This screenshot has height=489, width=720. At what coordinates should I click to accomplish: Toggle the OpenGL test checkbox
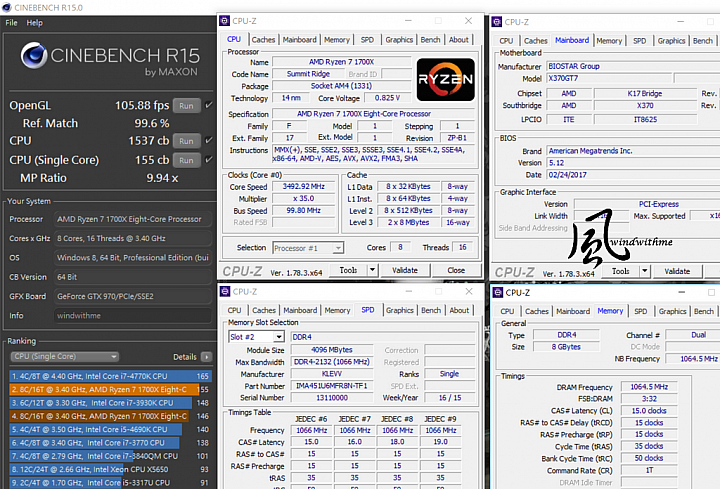pos(209,105)
